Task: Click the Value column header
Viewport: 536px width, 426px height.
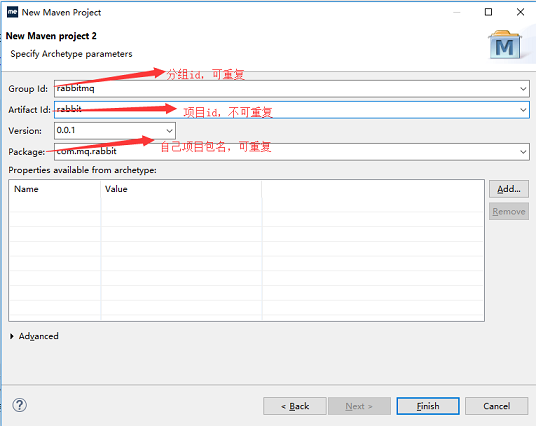Action: [x=182, y=189]
